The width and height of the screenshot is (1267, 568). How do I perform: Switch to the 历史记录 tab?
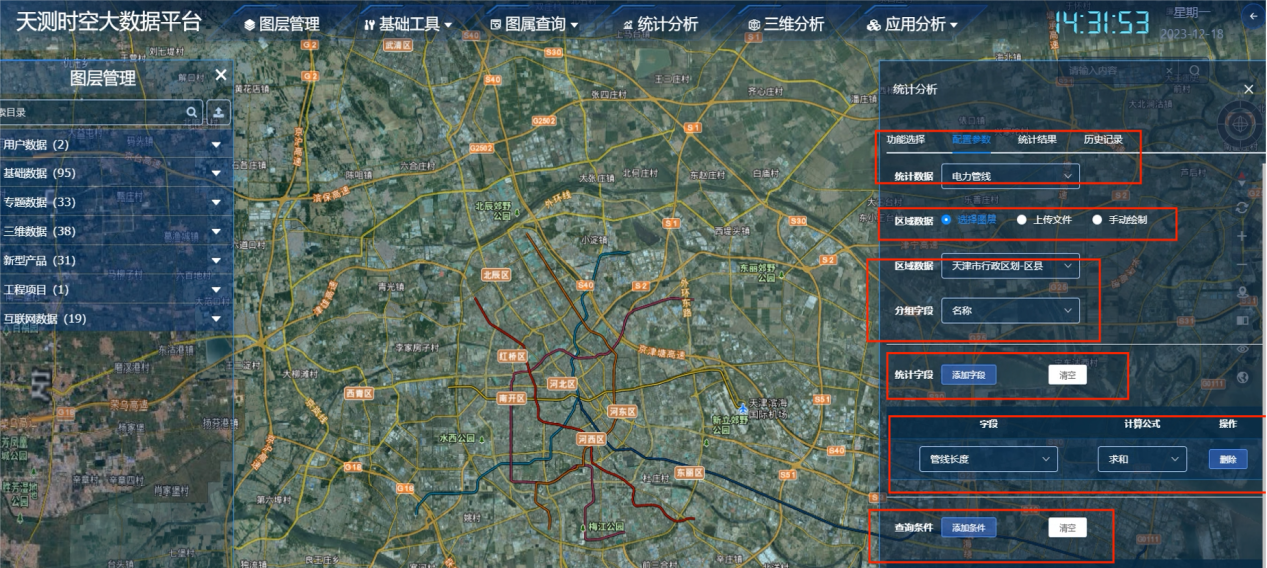point(1103,140)
